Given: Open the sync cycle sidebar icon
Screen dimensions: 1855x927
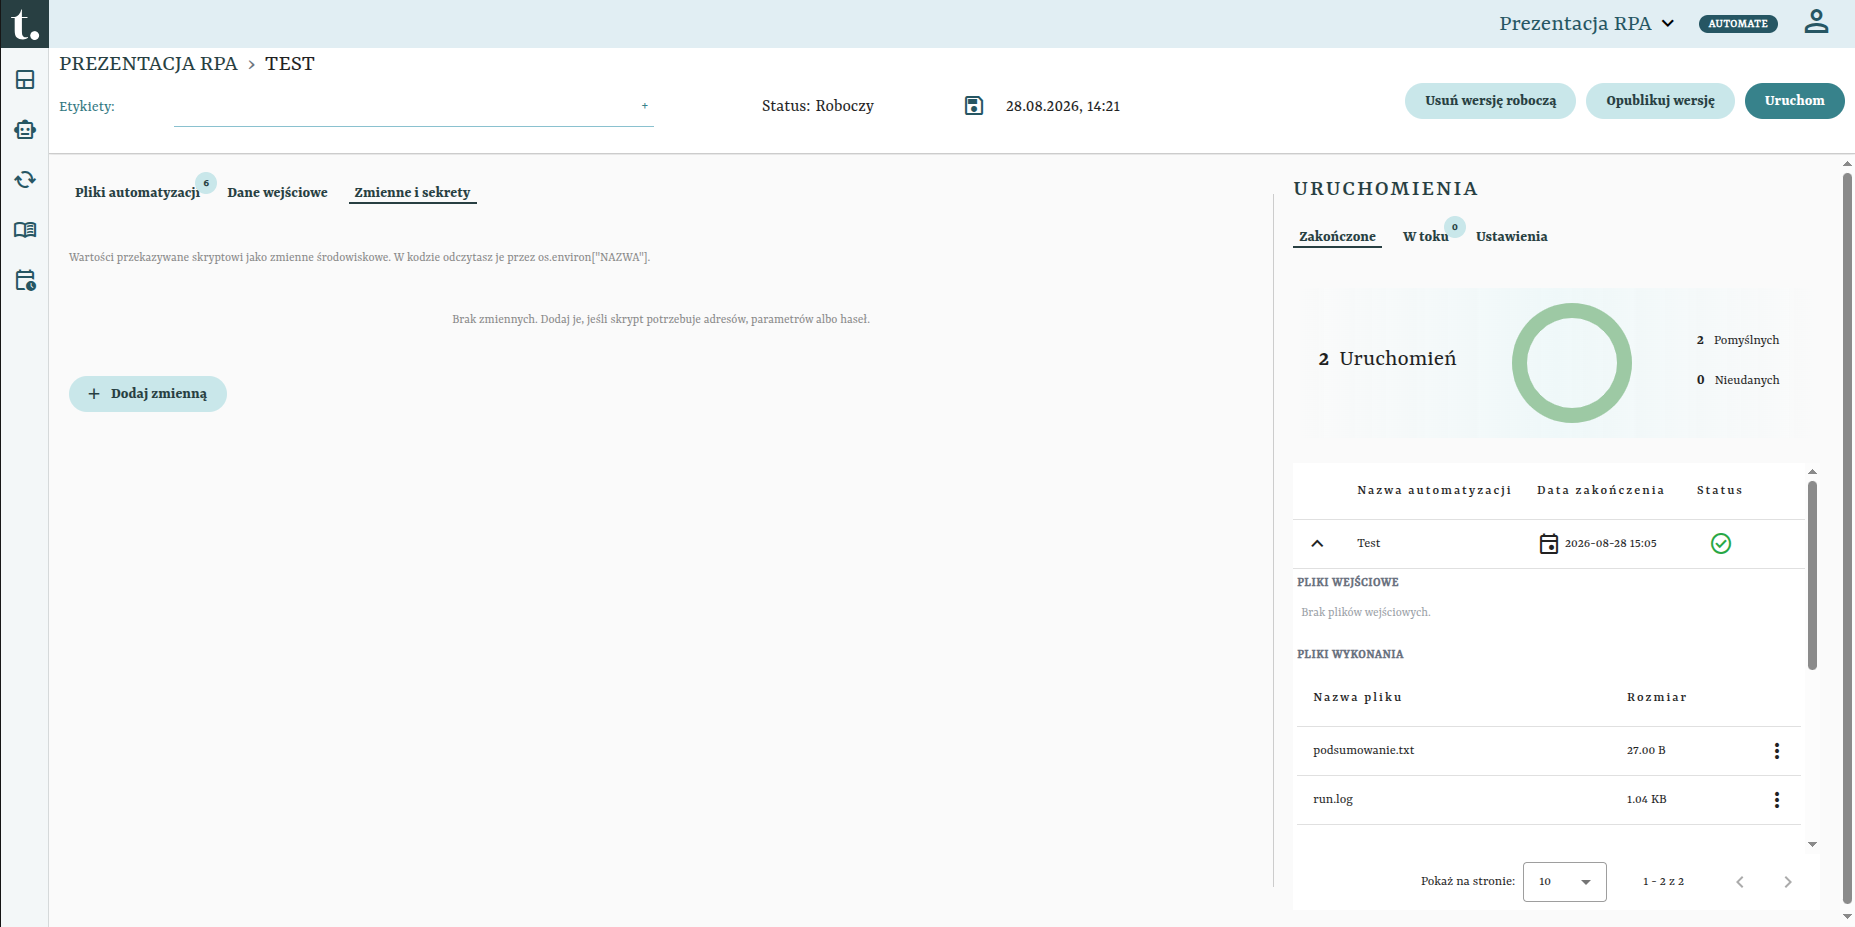Looking at the screenshot, I should coord(25,180).
